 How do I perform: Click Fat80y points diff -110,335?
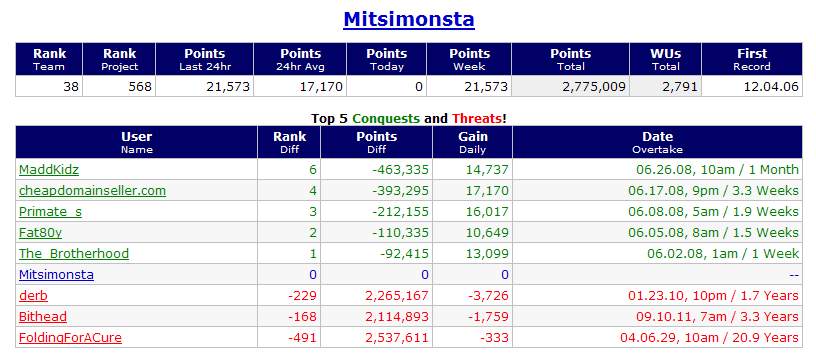pyautogui.click(x=401, y=232)
